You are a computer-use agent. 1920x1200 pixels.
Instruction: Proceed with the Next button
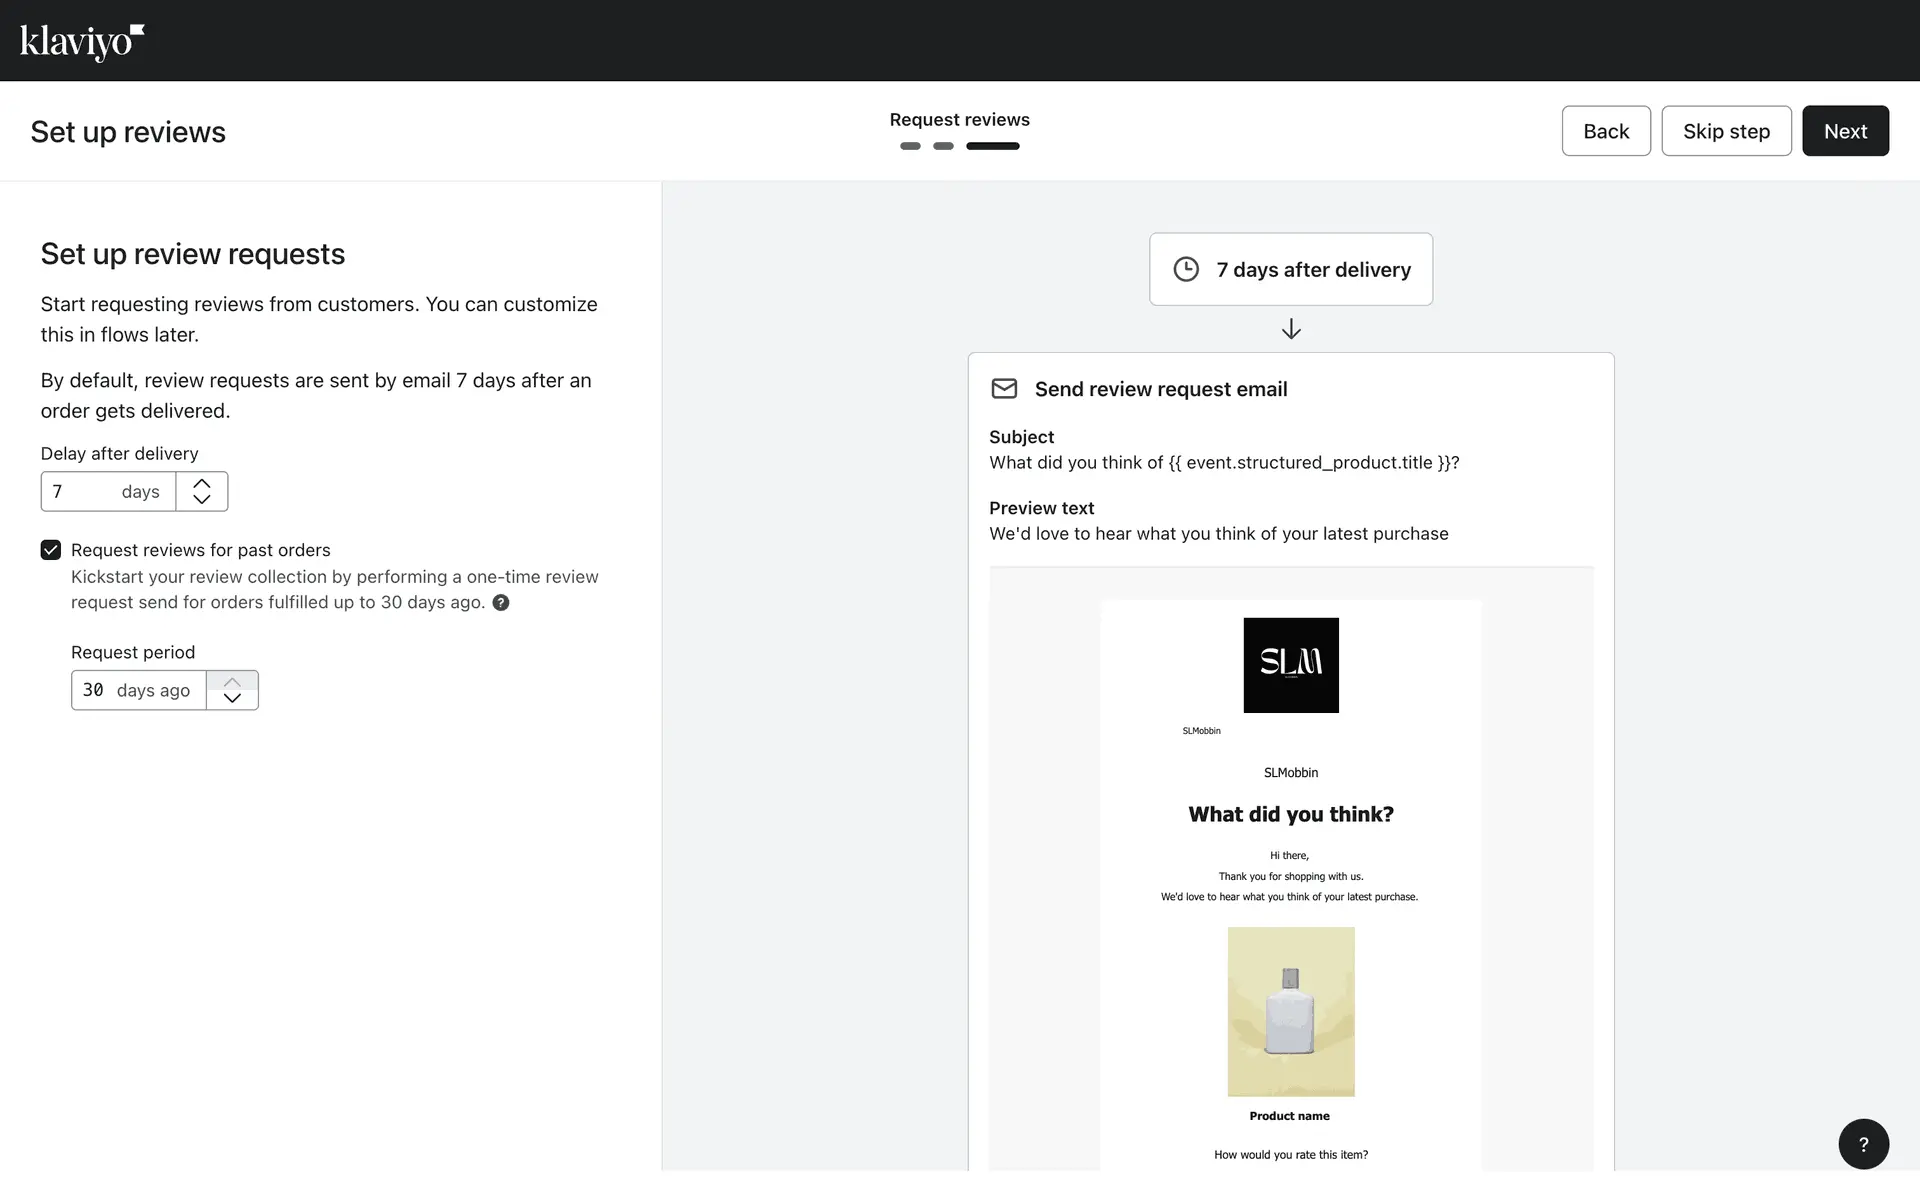[x=1844, y=131]
